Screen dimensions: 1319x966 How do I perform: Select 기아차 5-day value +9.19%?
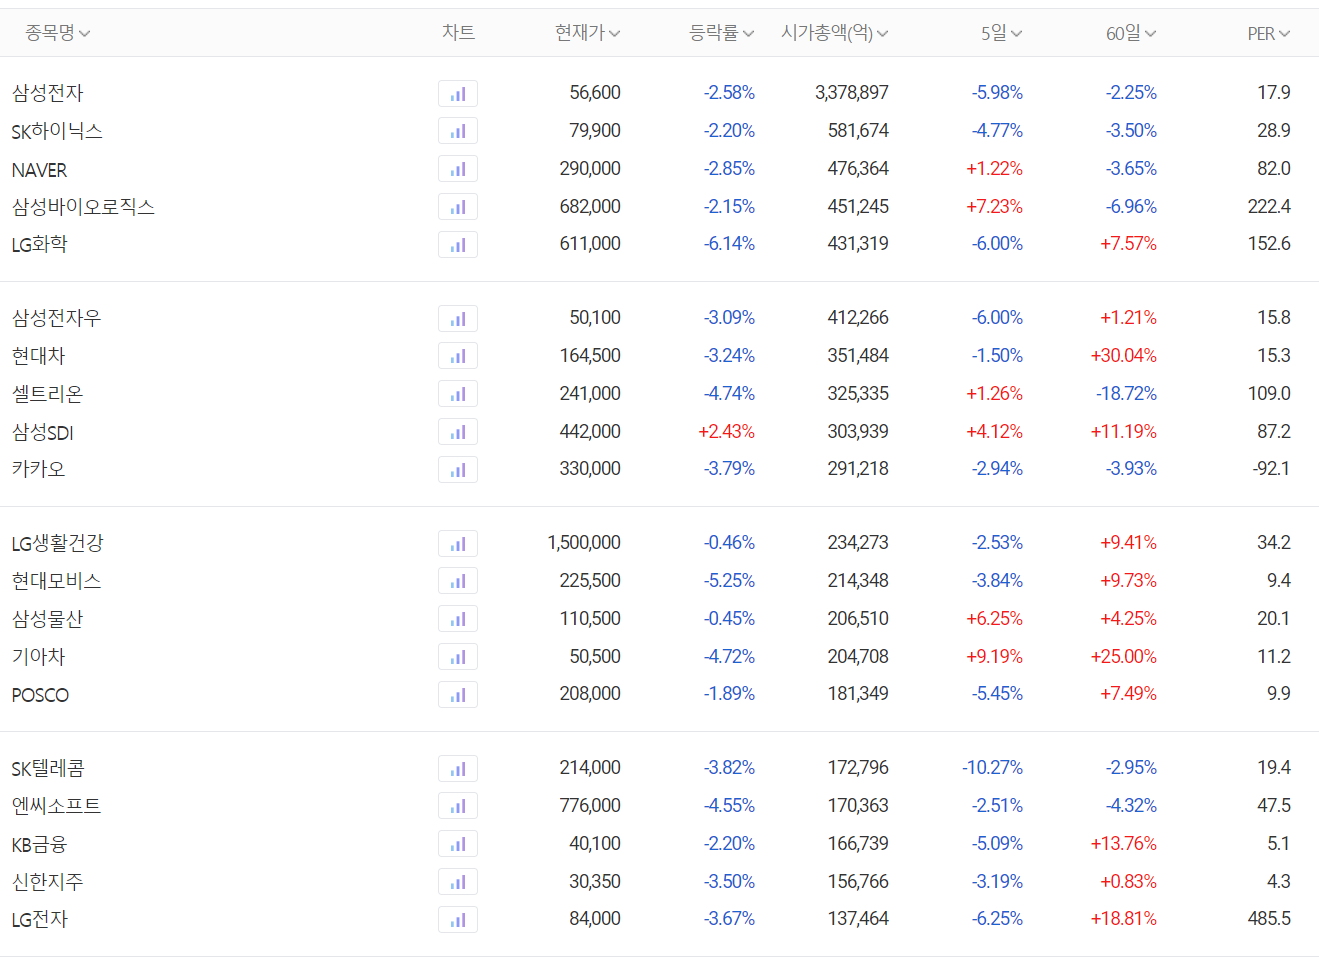click(995, 657)
